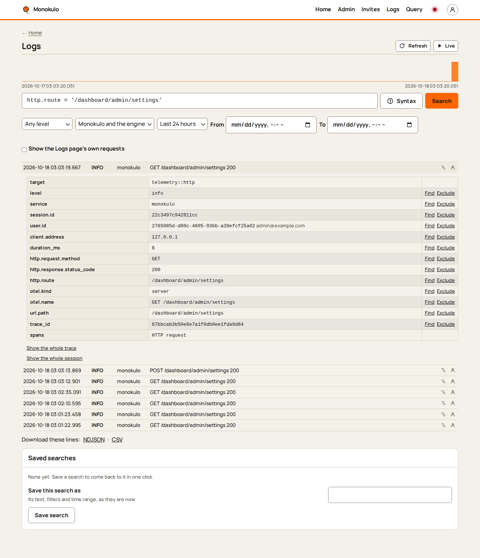Click the Refresh button
480x558 pixels.
pos(413,46)
